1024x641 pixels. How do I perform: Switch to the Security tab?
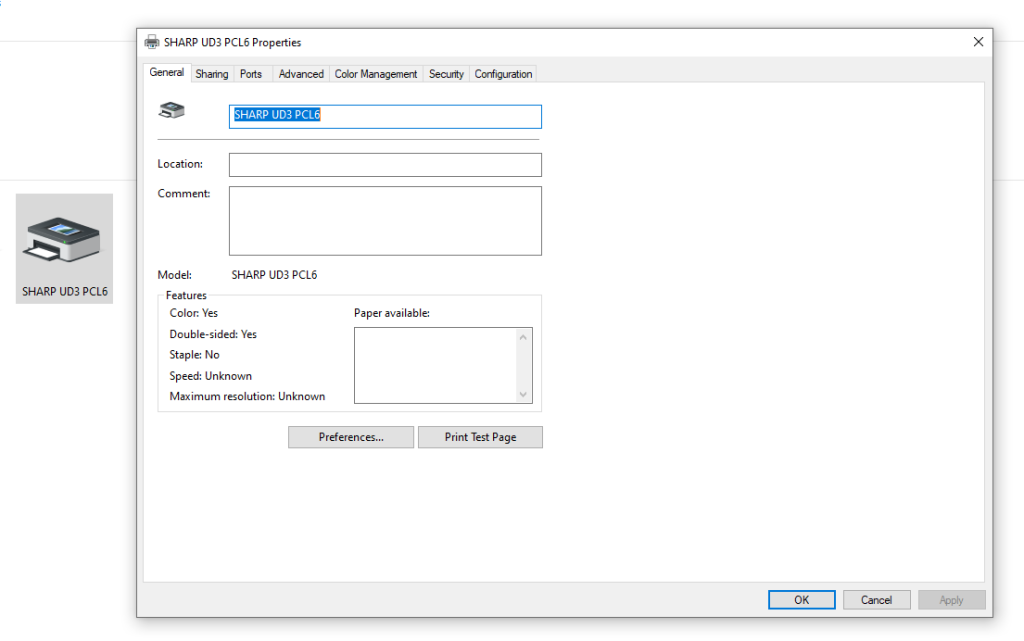click(x=446, y=73)
